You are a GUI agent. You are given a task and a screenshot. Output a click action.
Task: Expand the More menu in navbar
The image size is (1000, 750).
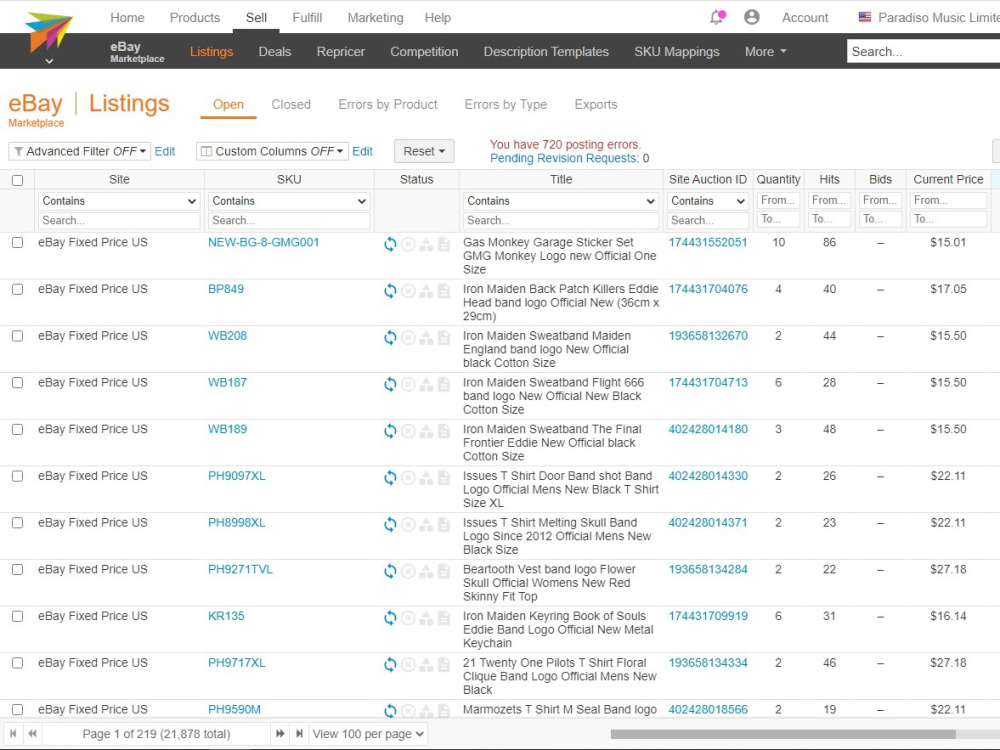click(x=765, y=52)
